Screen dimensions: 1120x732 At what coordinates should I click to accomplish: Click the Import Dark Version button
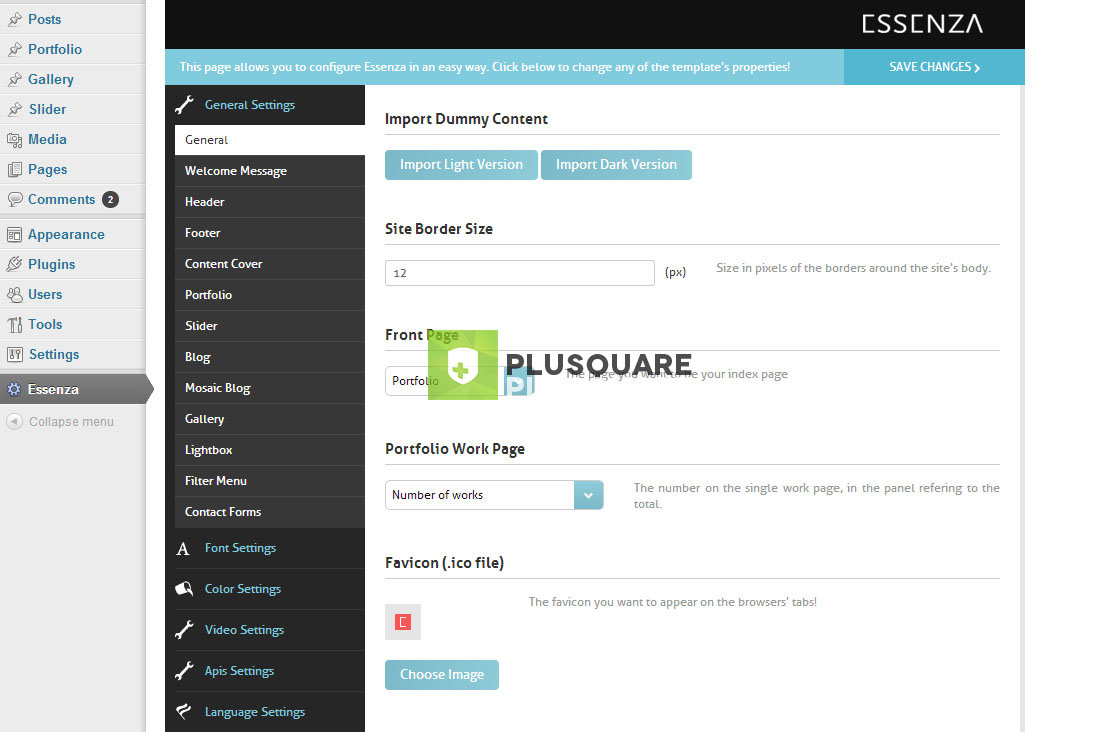(616, 165)
